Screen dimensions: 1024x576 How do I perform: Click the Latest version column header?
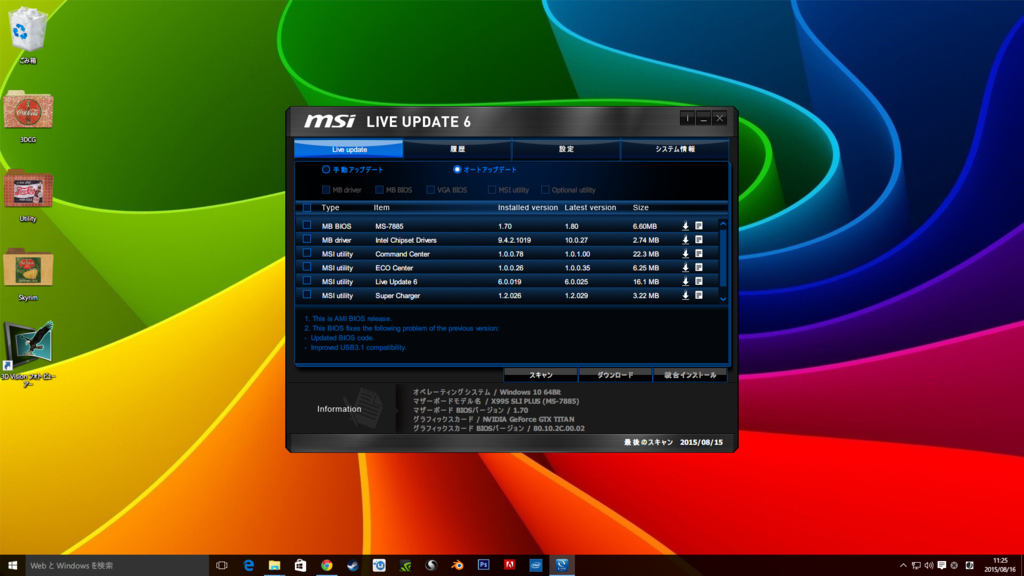point(590,208)
